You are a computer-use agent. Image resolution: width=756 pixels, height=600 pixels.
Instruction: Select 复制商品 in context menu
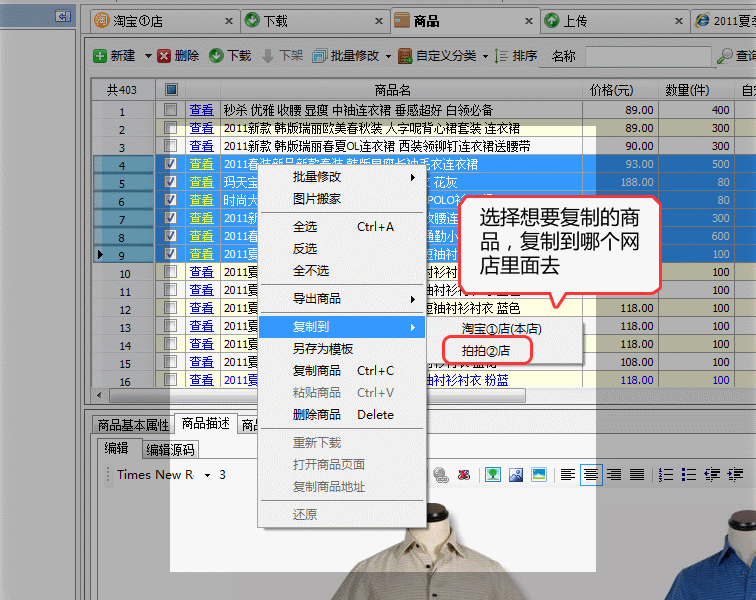pyautogui.click(x=342, y=371)
